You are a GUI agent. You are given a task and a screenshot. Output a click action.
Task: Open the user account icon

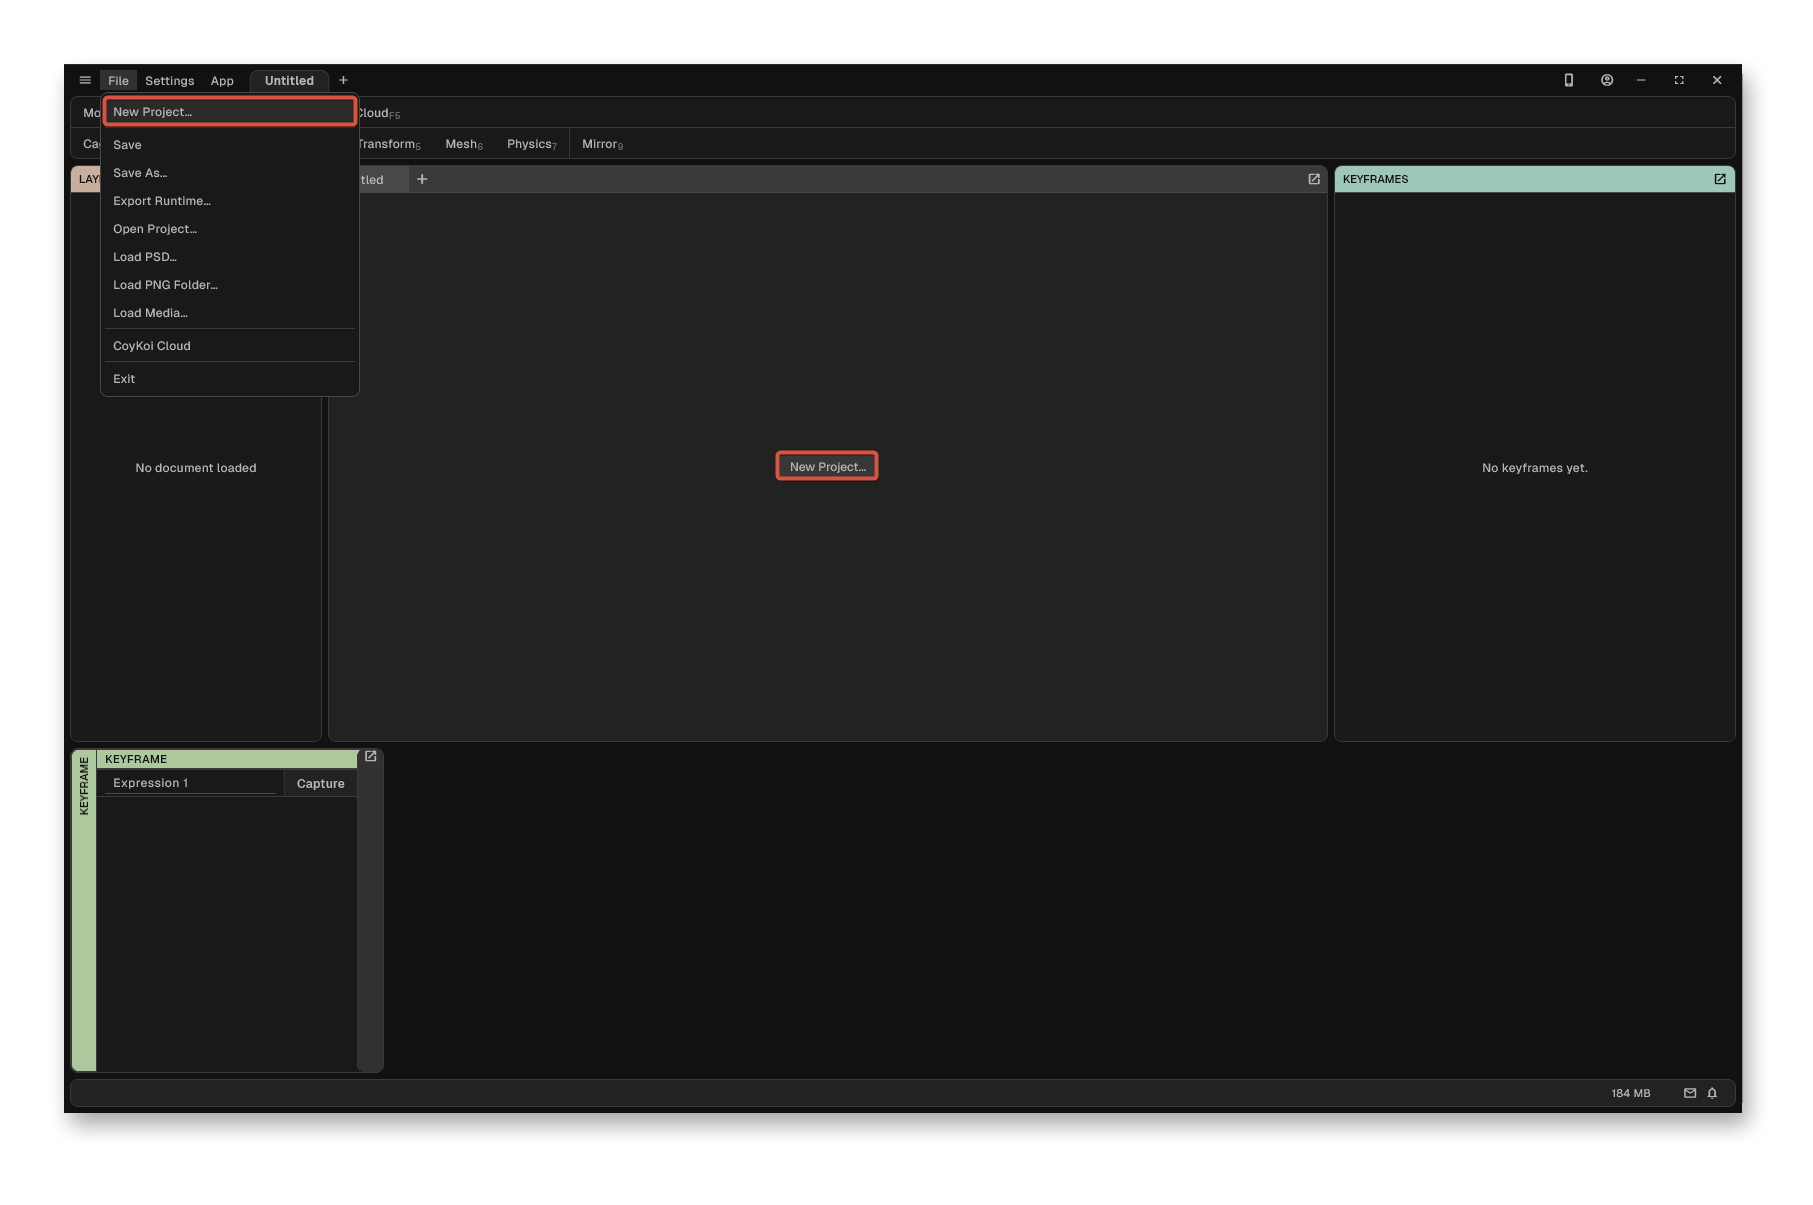(x=1606, y=80)
